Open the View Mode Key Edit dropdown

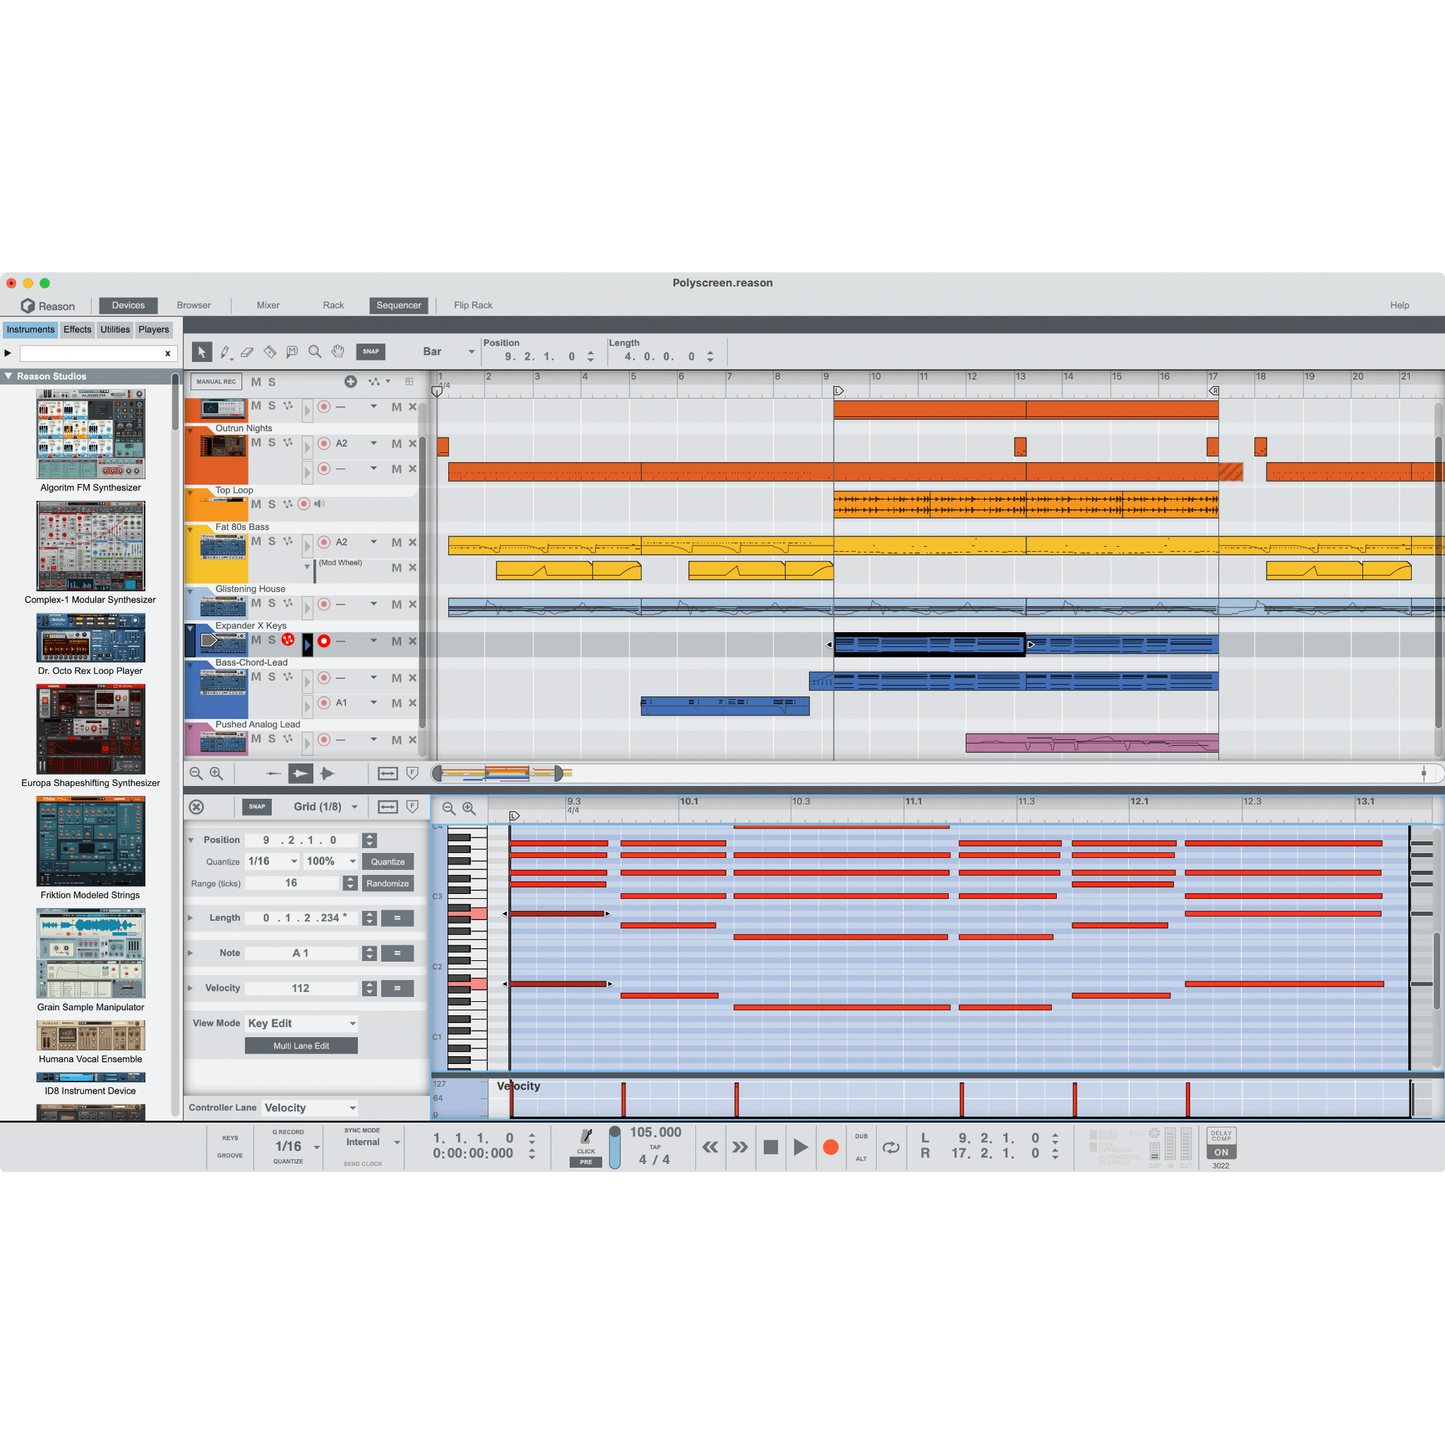click(300, 1022)
